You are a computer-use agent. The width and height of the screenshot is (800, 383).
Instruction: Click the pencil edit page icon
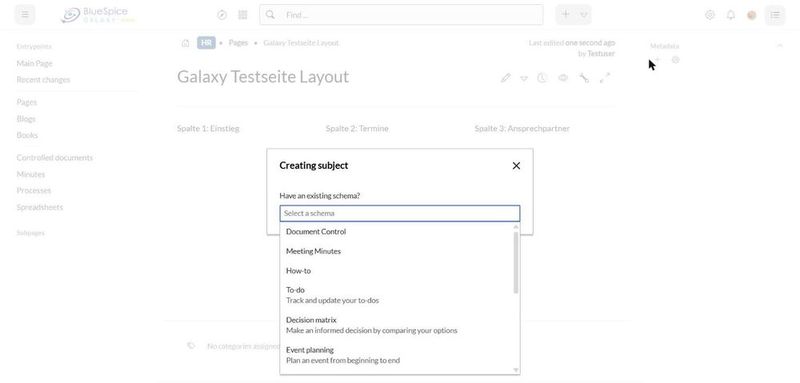click(x=505, y=78)
